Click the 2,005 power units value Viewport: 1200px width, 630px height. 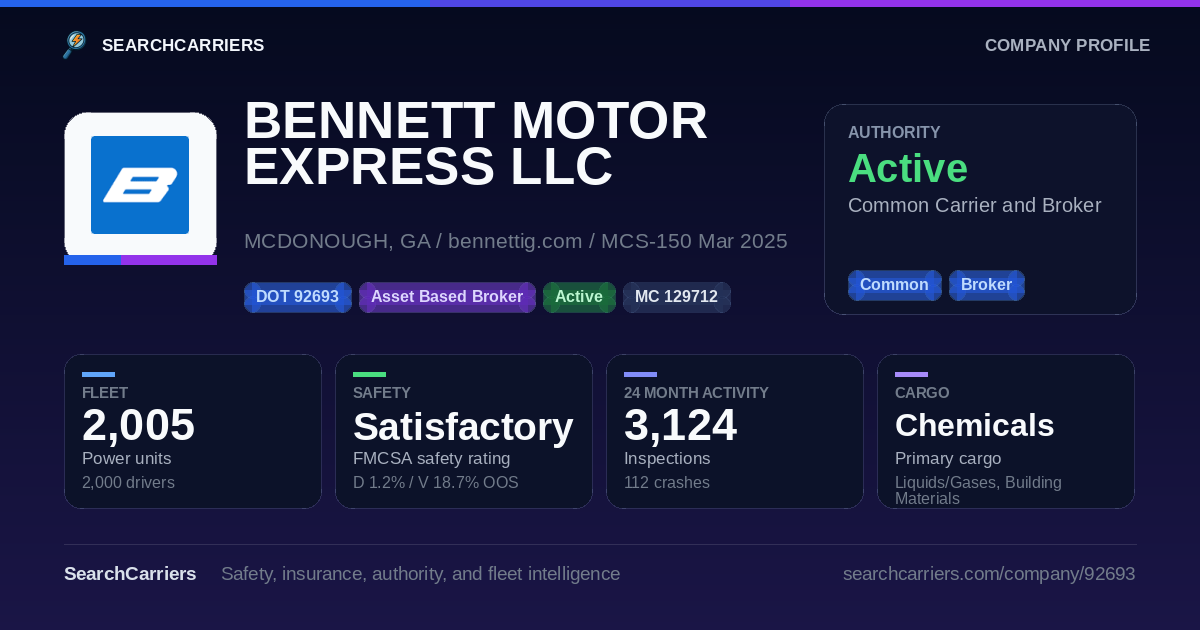[x=139, y=425]
